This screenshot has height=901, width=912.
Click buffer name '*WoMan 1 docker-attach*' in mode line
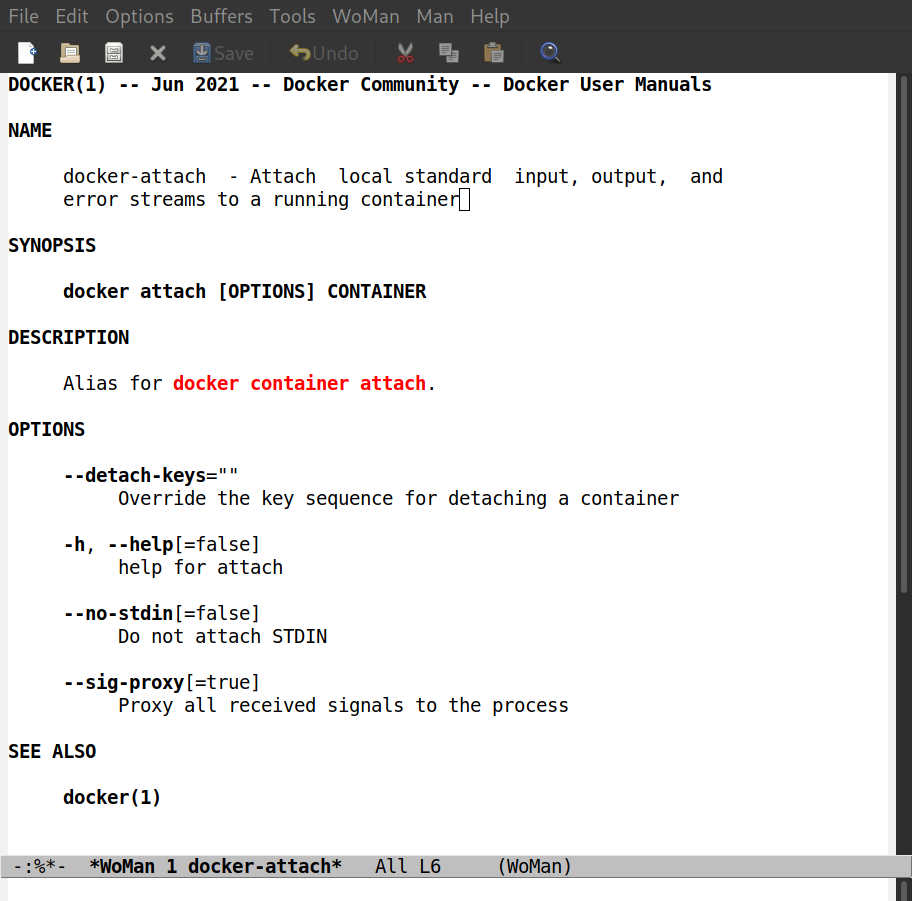click(x=215, y=867)
